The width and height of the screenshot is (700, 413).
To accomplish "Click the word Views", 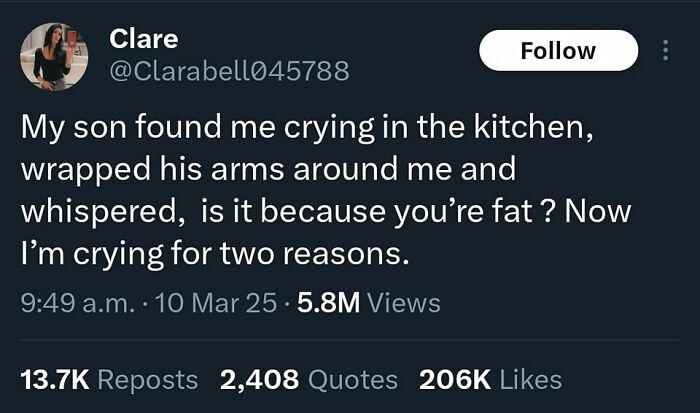I will click(403, 301).
